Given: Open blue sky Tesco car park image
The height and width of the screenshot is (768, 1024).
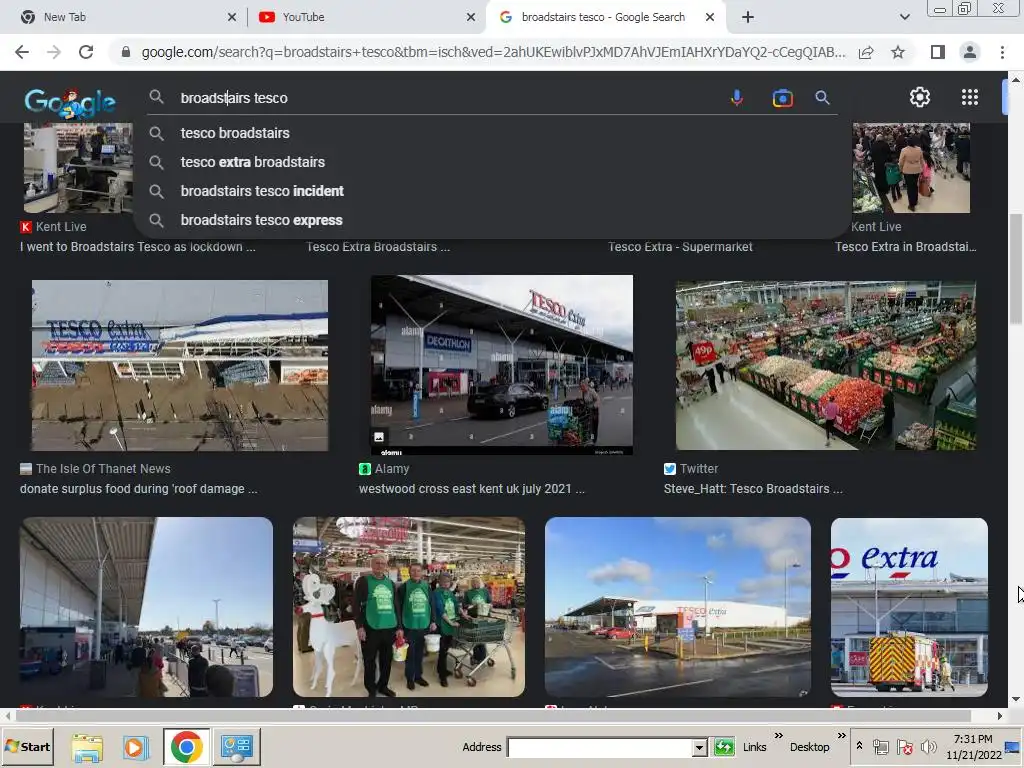Looking at the screenshot, I should click(x=678, y=607).
